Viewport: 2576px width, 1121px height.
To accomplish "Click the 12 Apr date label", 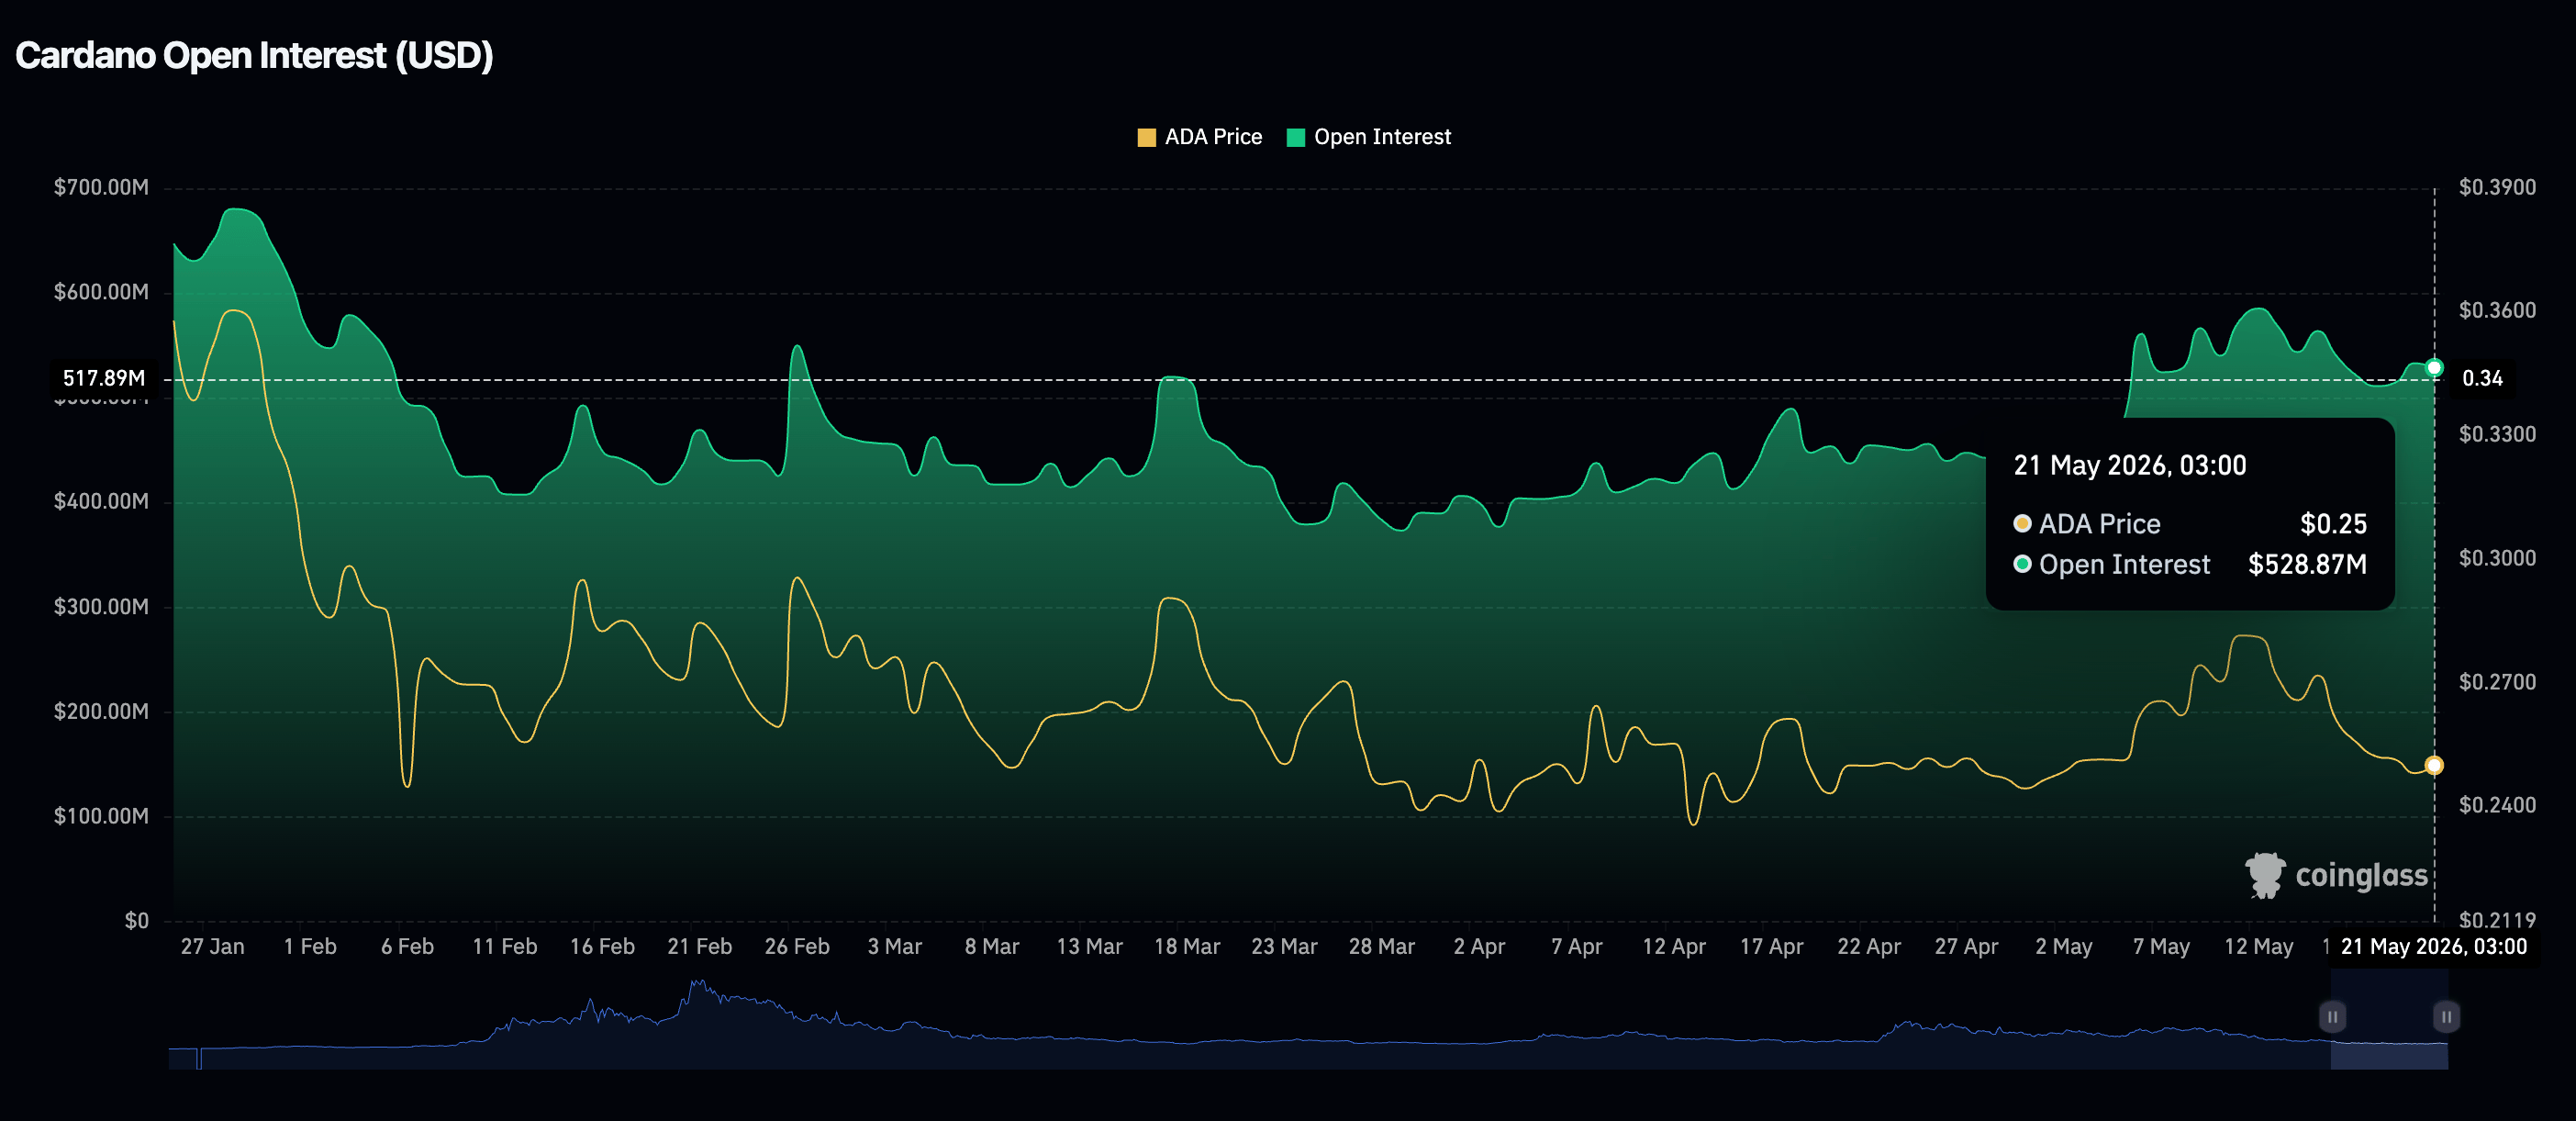I will (x=1673, y=946).
